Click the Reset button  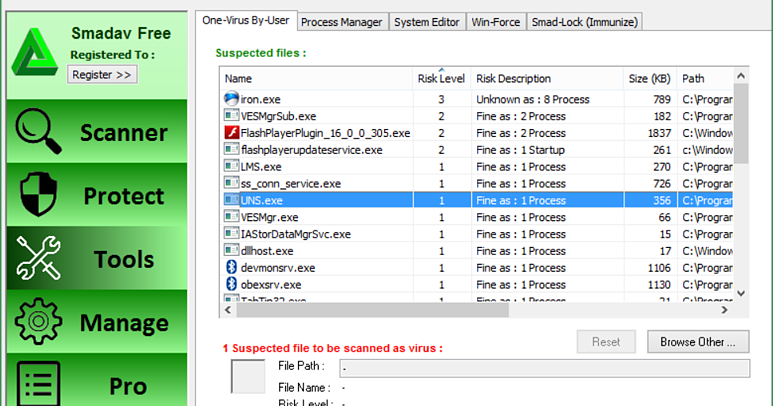pyautogui.click(x=606, y=342)
